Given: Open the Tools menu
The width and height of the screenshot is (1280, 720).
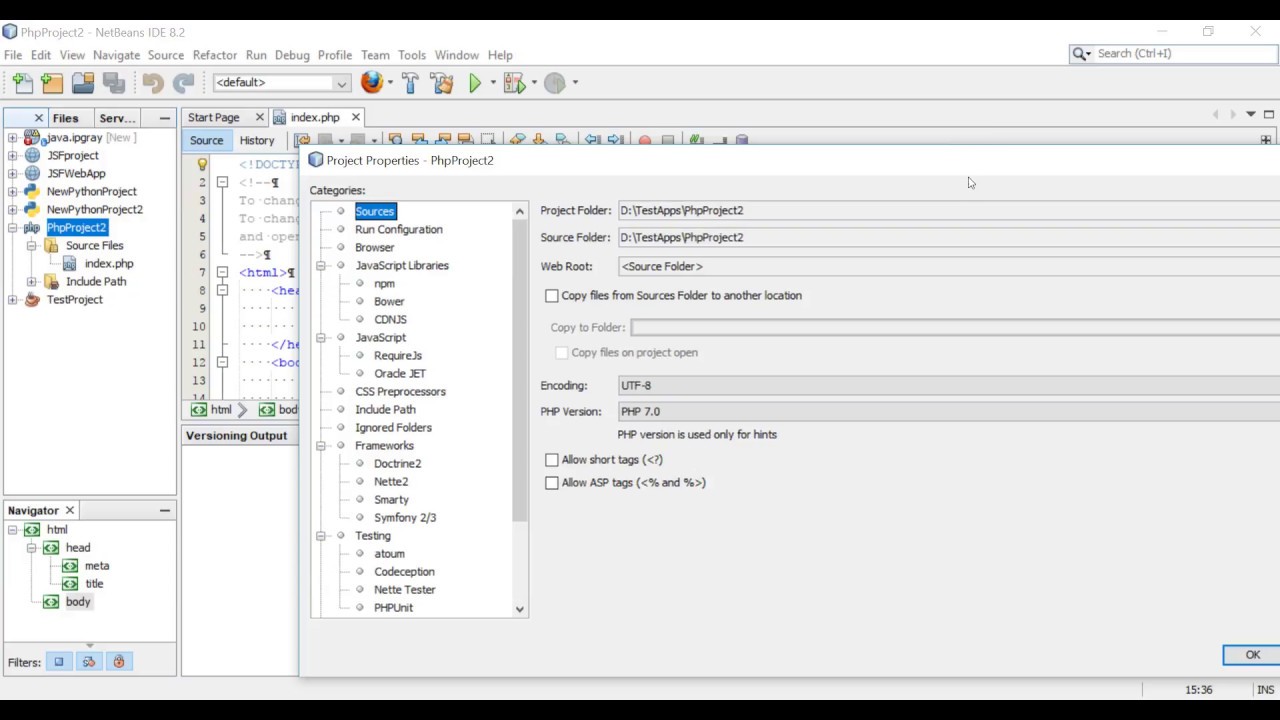Looking at the screenshot, I should [x=412, y=55].
